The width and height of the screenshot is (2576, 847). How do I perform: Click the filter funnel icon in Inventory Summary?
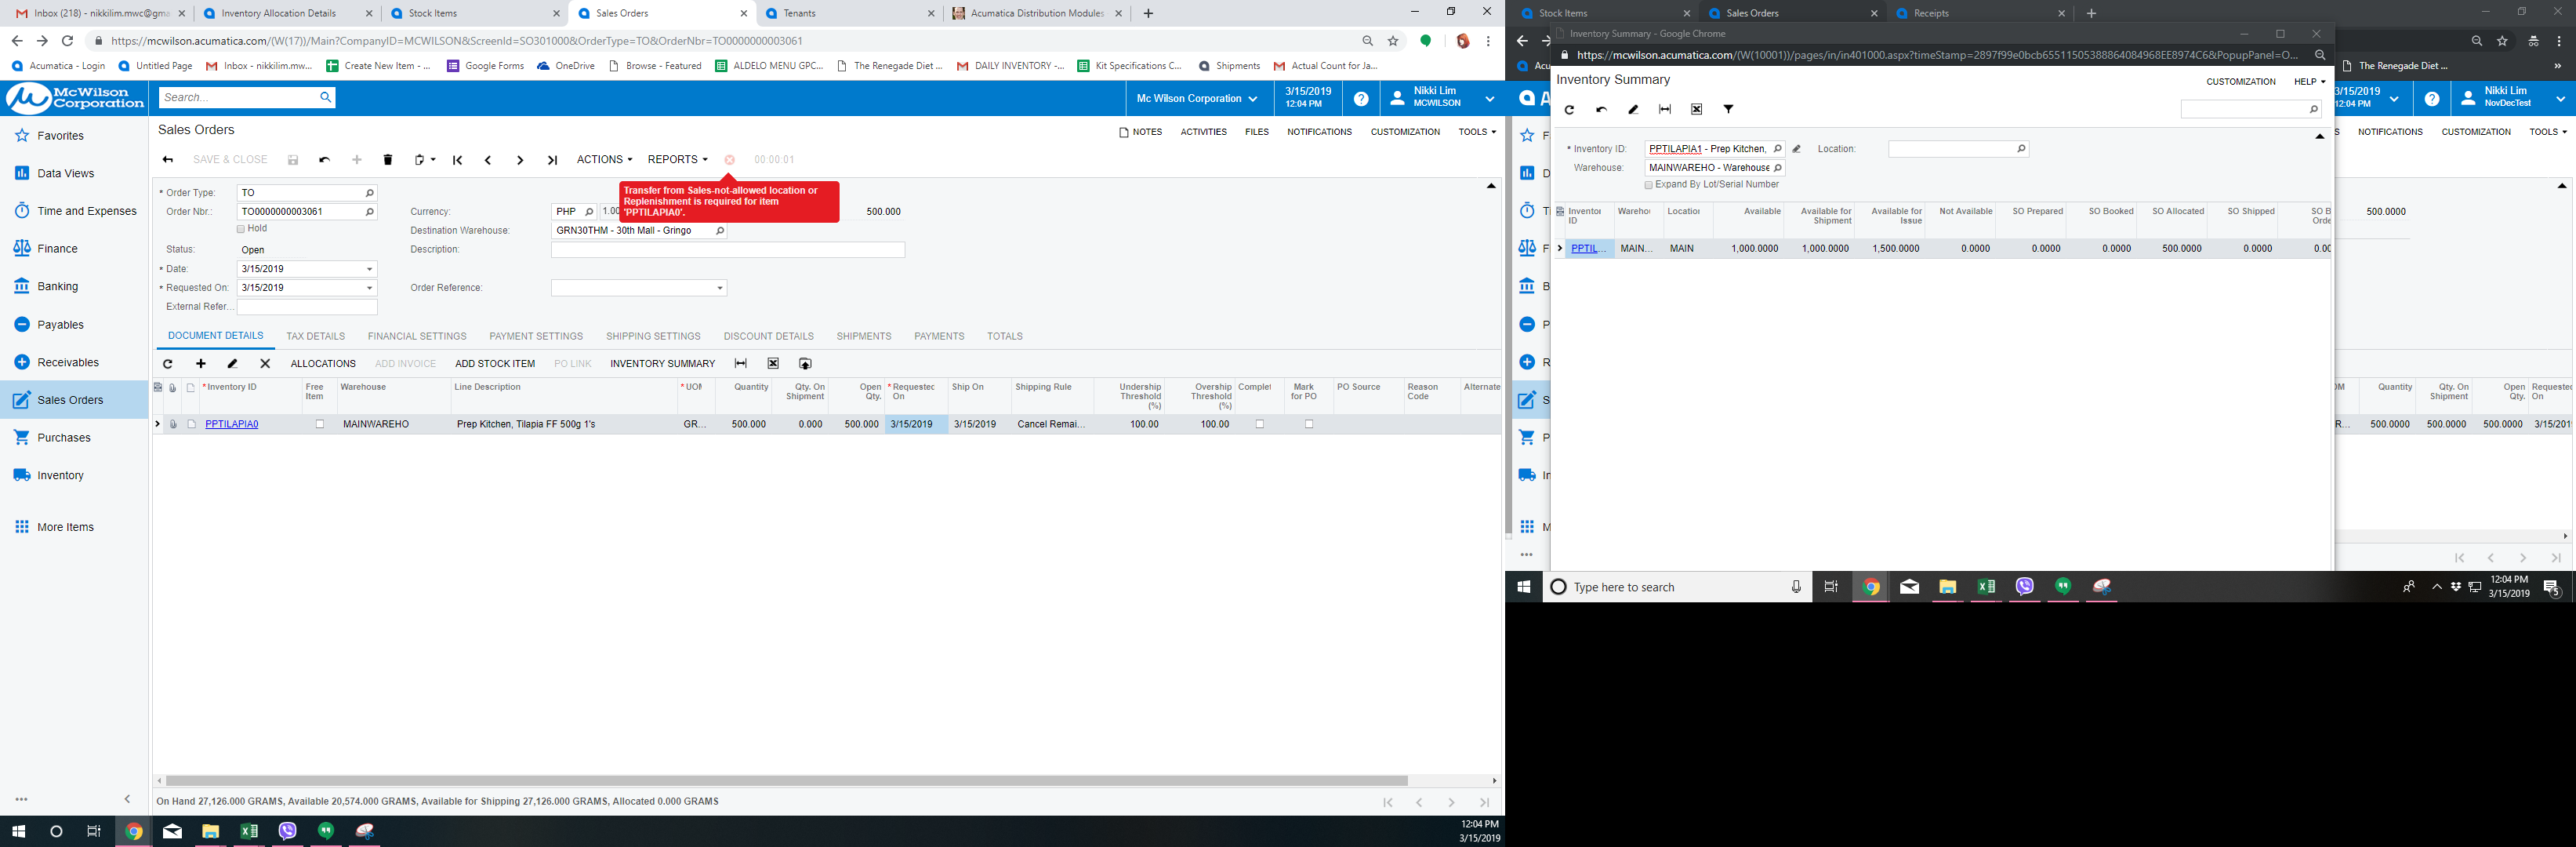[x=1728, y=109]
